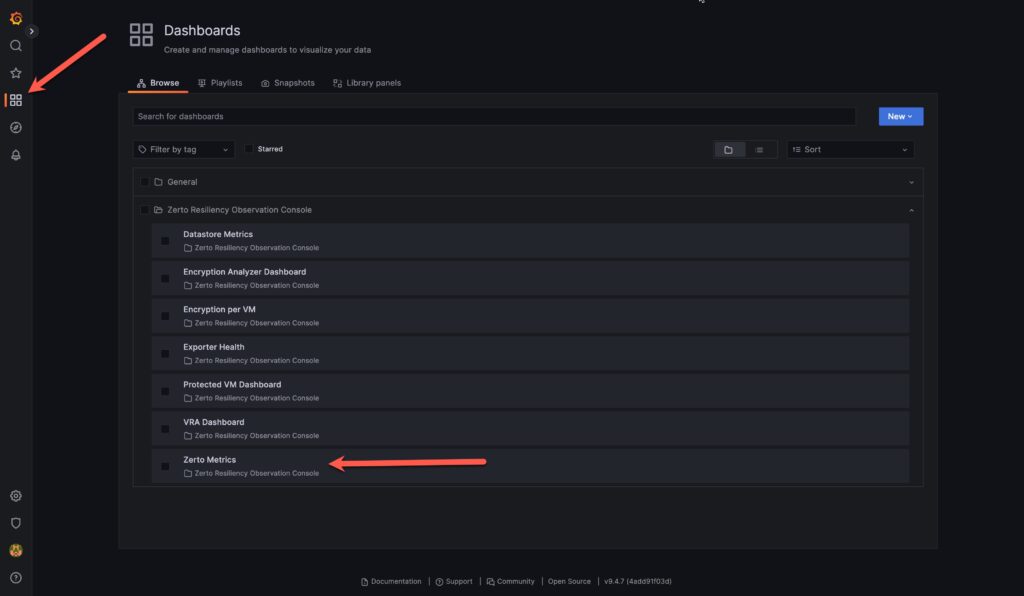Focus the Search for dashboards field
Image resolution: width=1024 pixels, height=596 pixels.
pyautogui.click(x=494, y=116)
